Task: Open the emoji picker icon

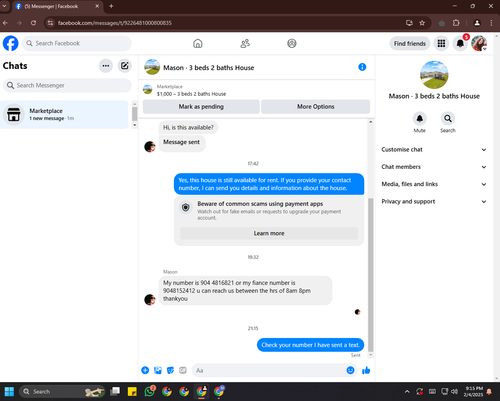Action: pyautogui.click(x=350, y=370)
